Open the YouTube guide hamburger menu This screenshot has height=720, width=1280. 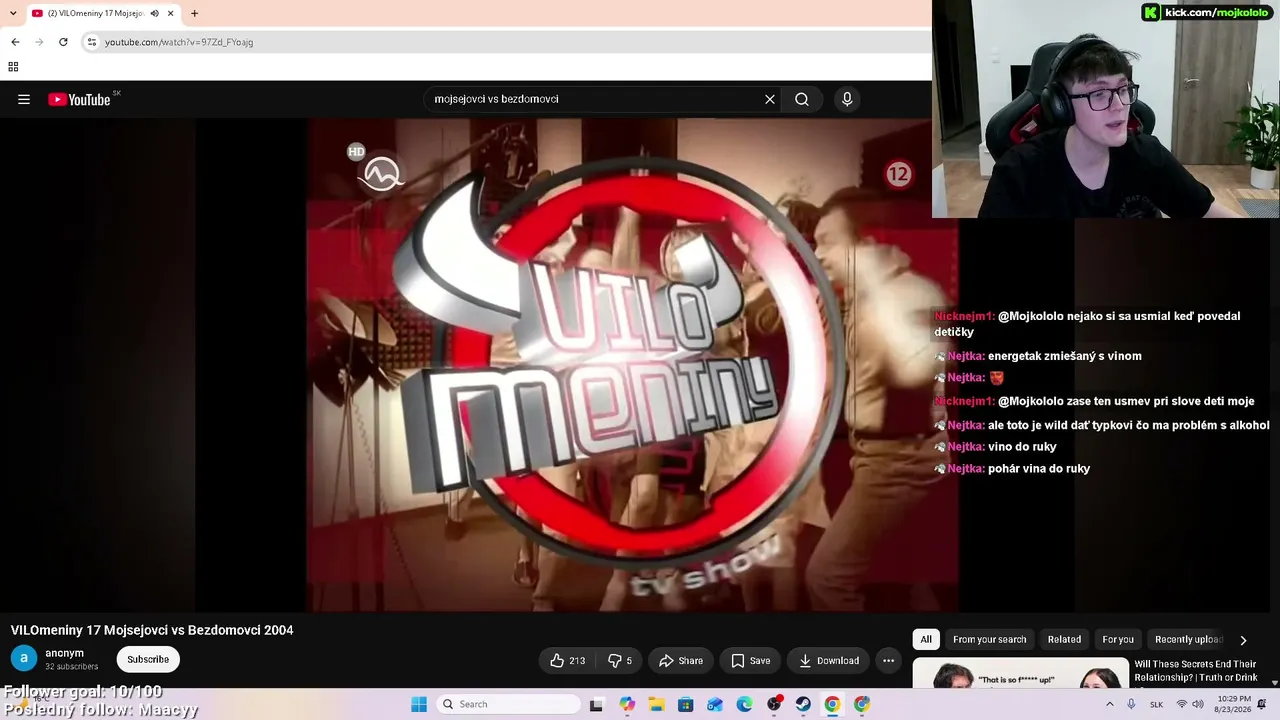click(x=24, y=99)
